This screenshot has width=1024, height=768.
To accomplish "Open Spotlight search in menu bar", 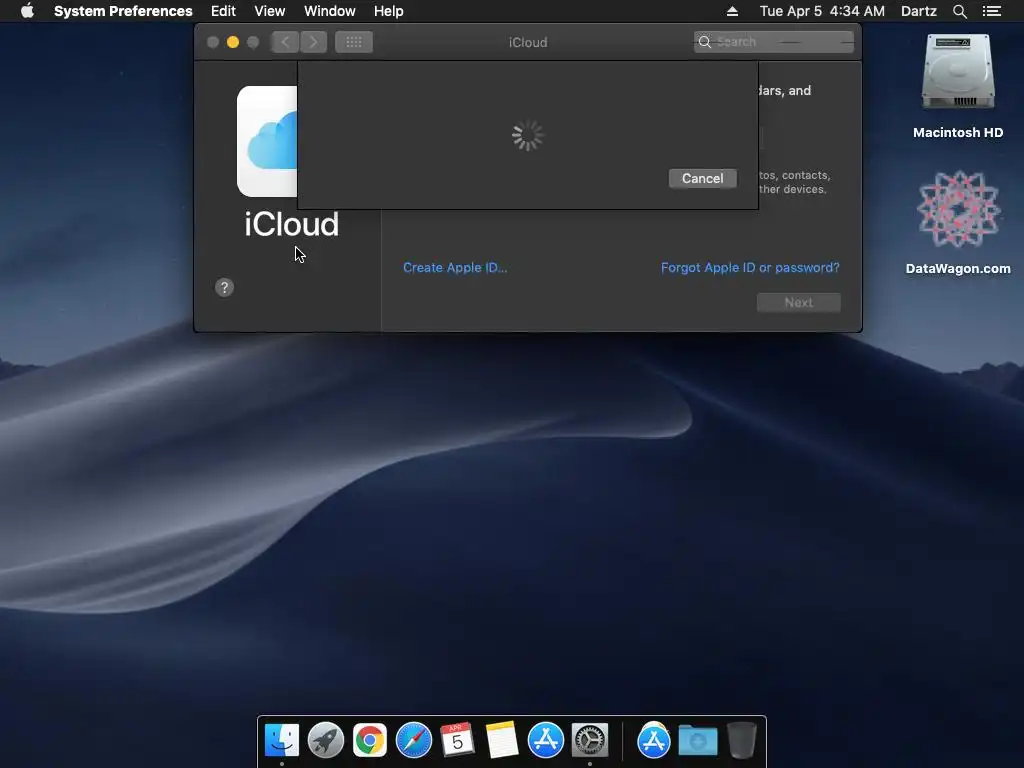I will [x=959, y=11].
